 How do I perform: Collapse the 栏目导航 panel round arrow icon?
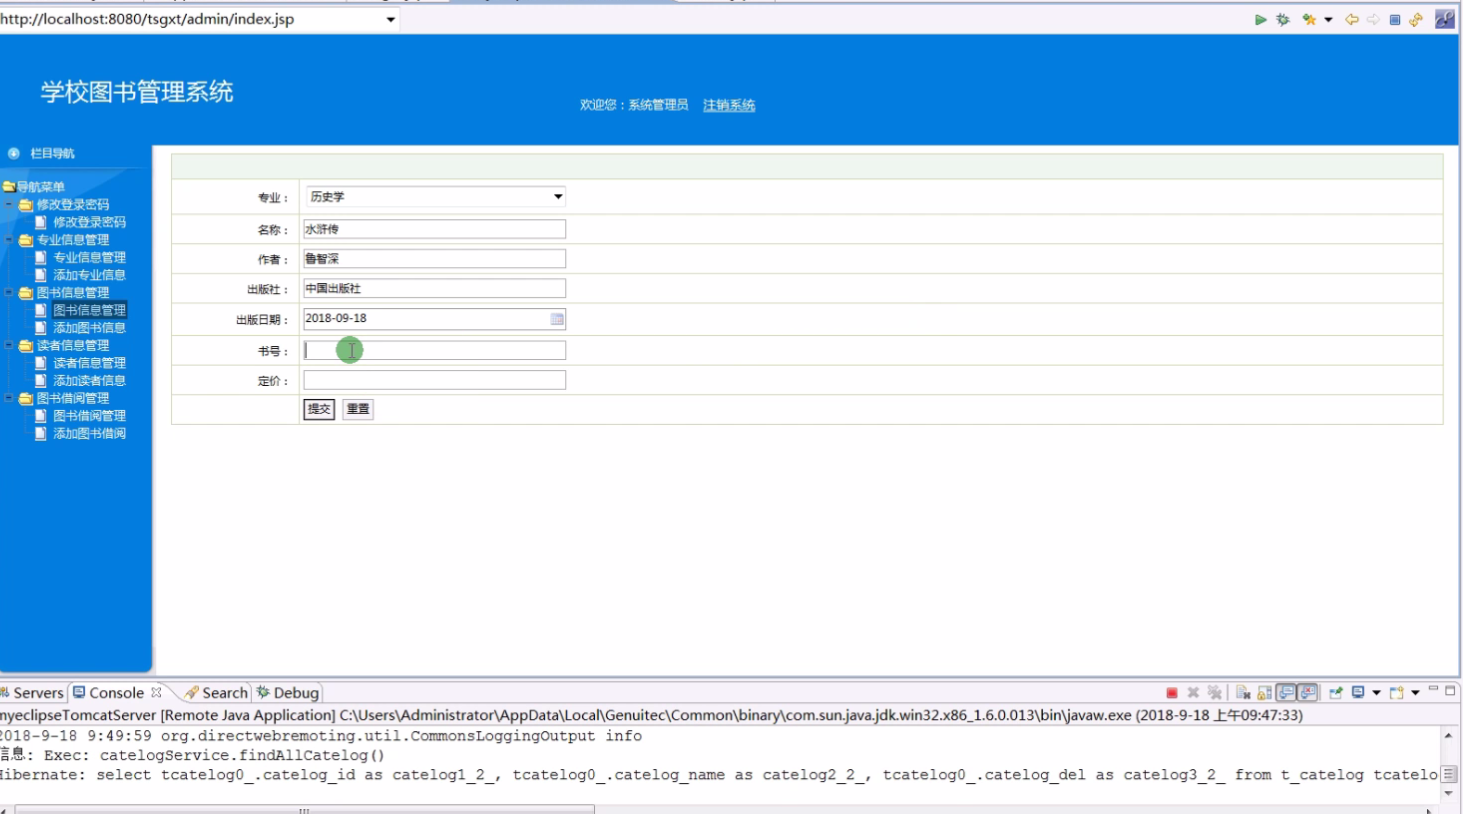pos(14,153)
